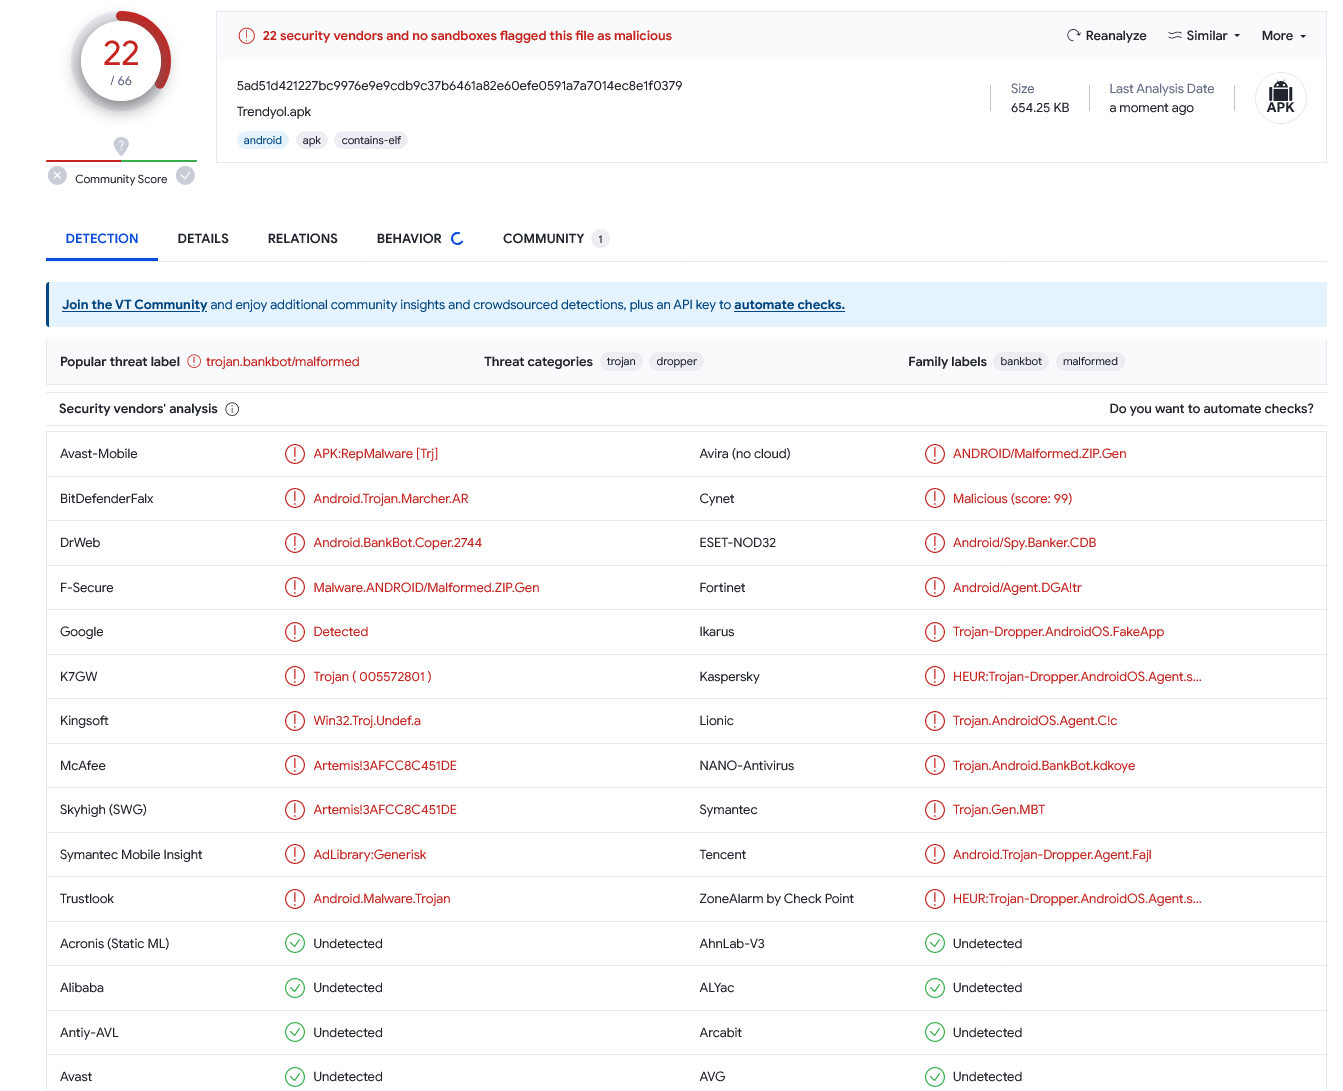
Task: Click the bankbot family label chip
Action: point(1020,362)
